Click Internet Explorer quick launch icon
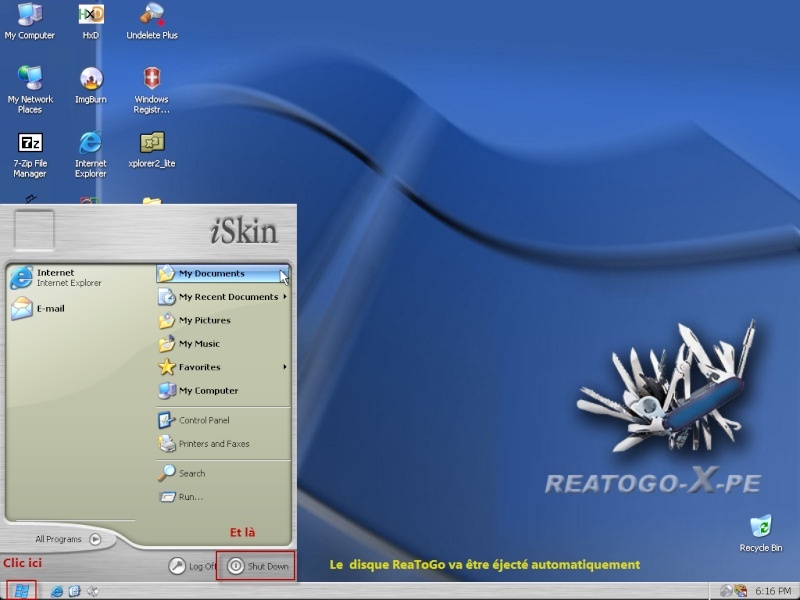Image resolution: width=800 pixels, height=600 pixels. click(57, 591)
